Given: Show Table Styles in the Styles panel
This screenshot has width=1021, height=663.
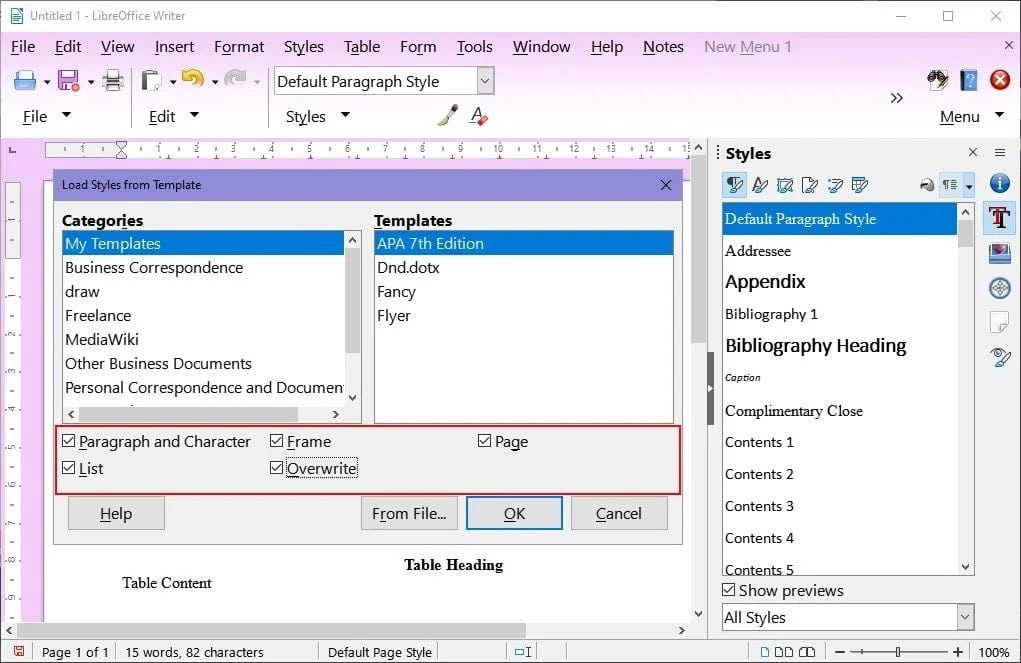Looking at the screenshot, I should 860,185.
